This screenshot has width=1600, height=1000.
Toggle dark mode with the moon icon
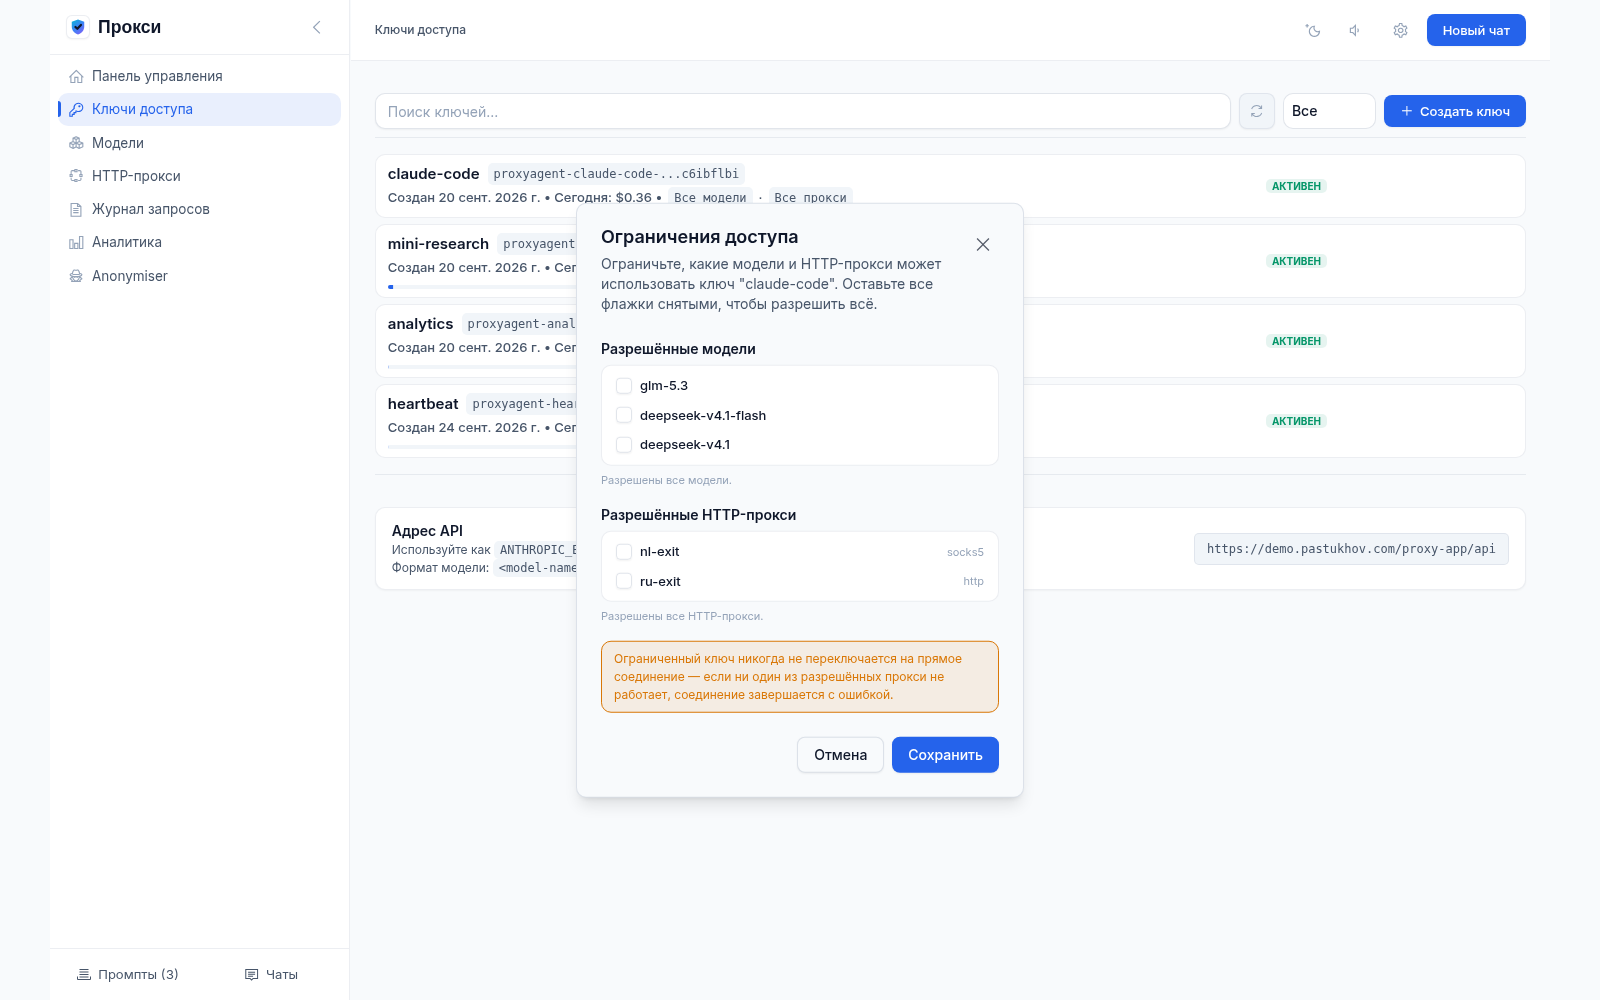(1313, 30)
